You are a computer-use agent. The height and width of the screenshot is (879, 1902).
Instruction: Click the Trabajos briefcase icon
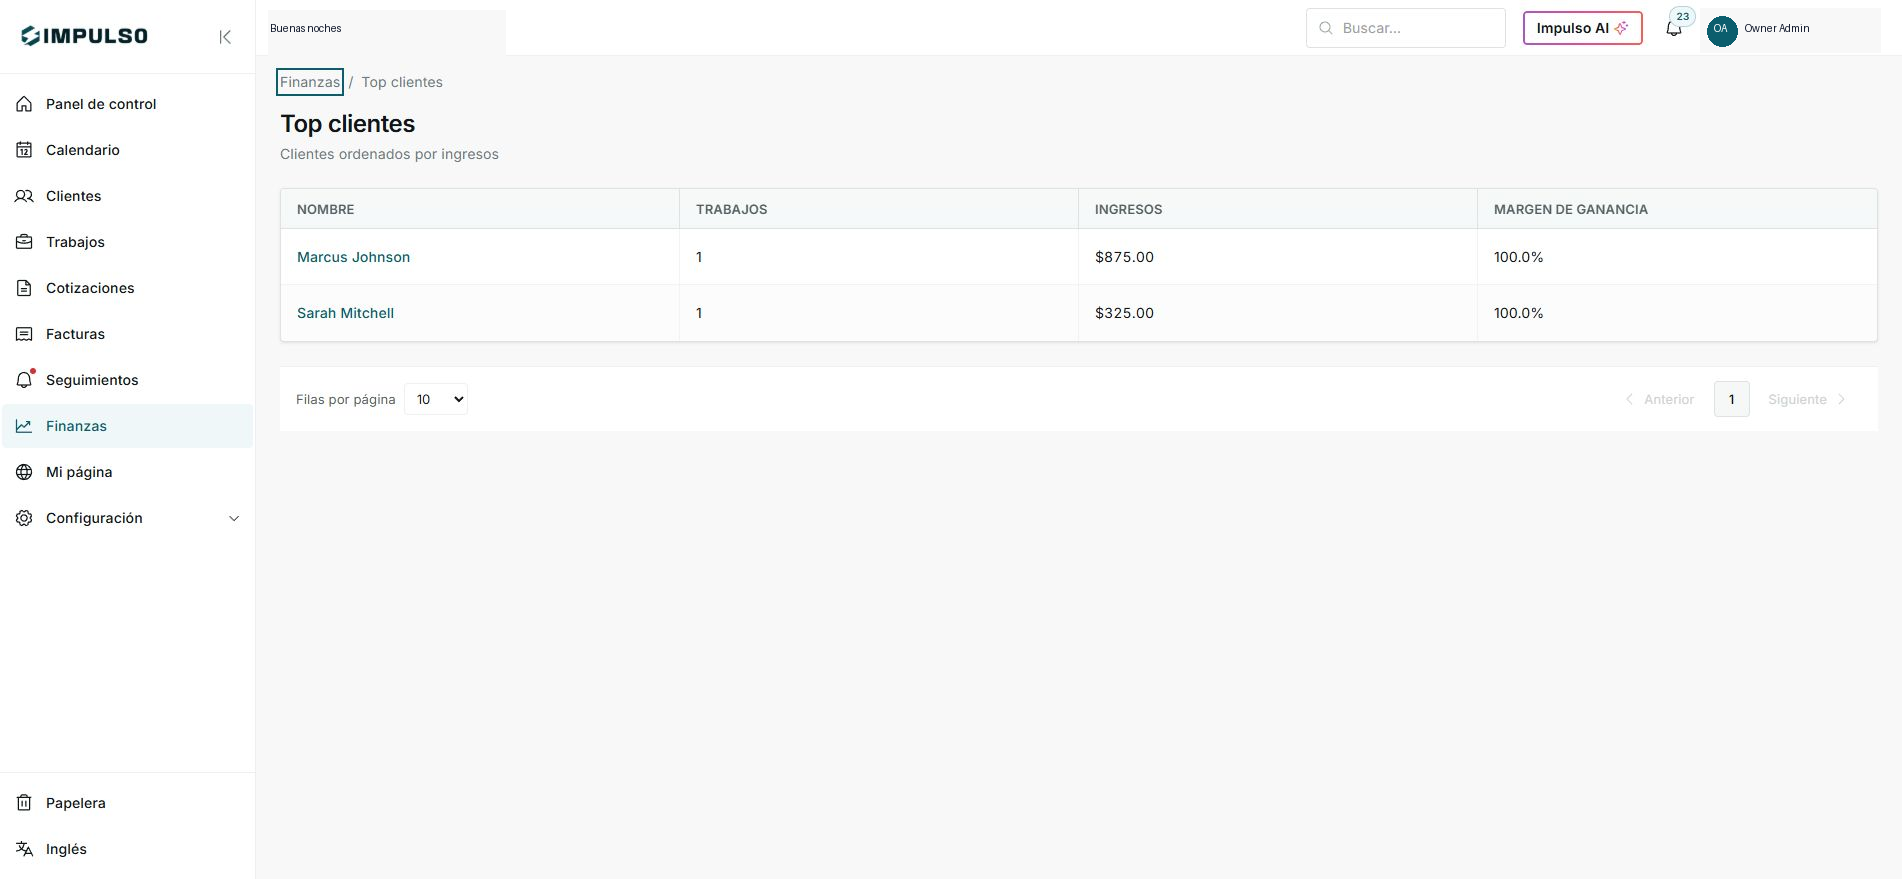click(24, 242)
